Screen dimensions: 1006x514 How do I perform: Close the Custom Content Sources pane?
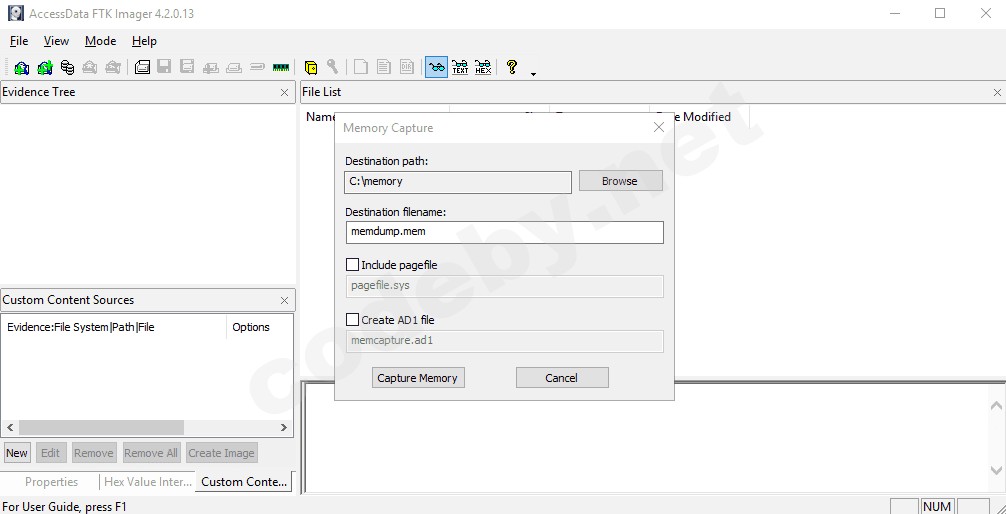(284, 300)
